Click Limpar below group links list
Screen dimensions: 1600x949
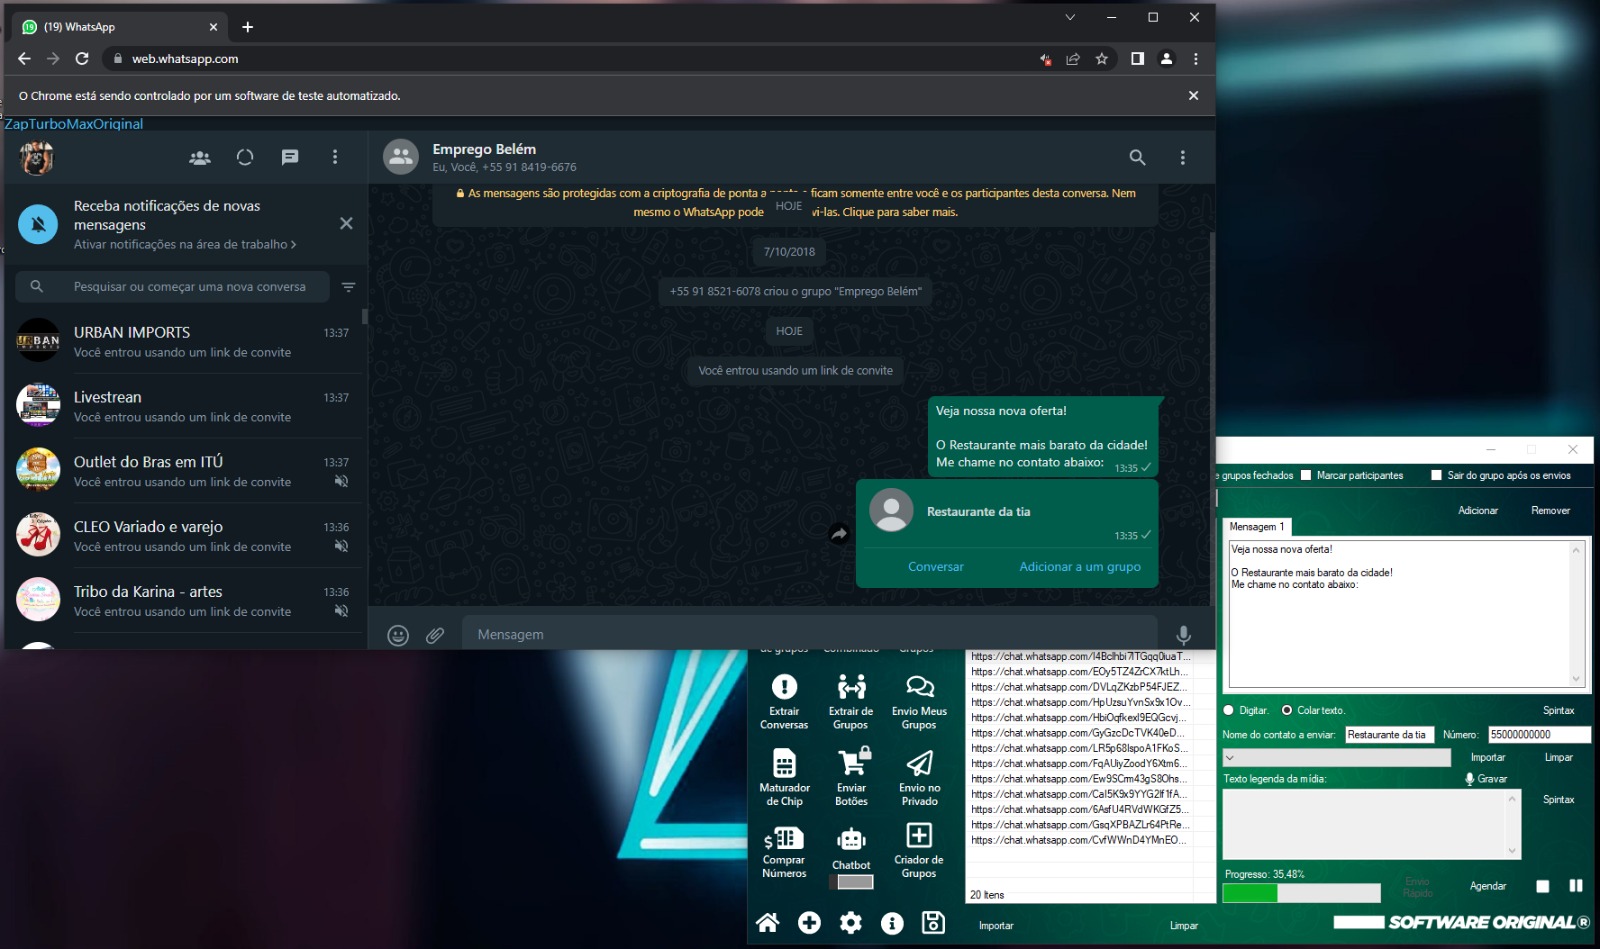1183,925
